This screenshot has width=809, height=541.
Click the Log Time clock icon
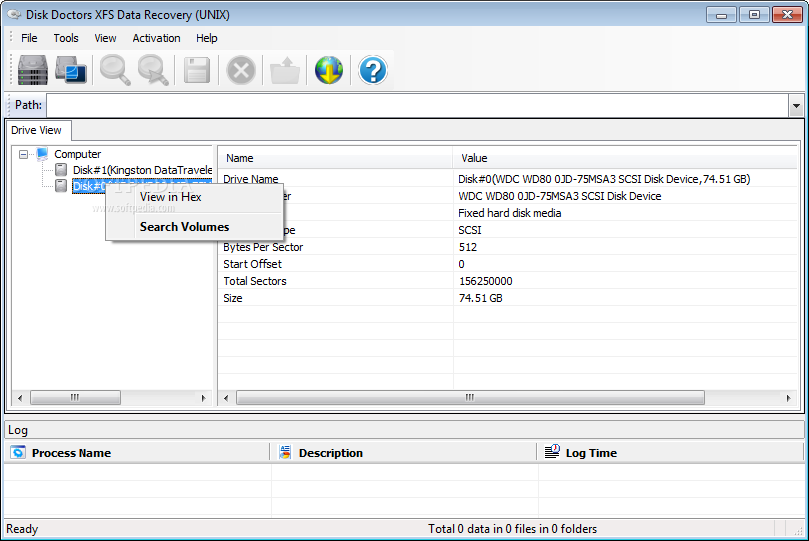(552, 452)
